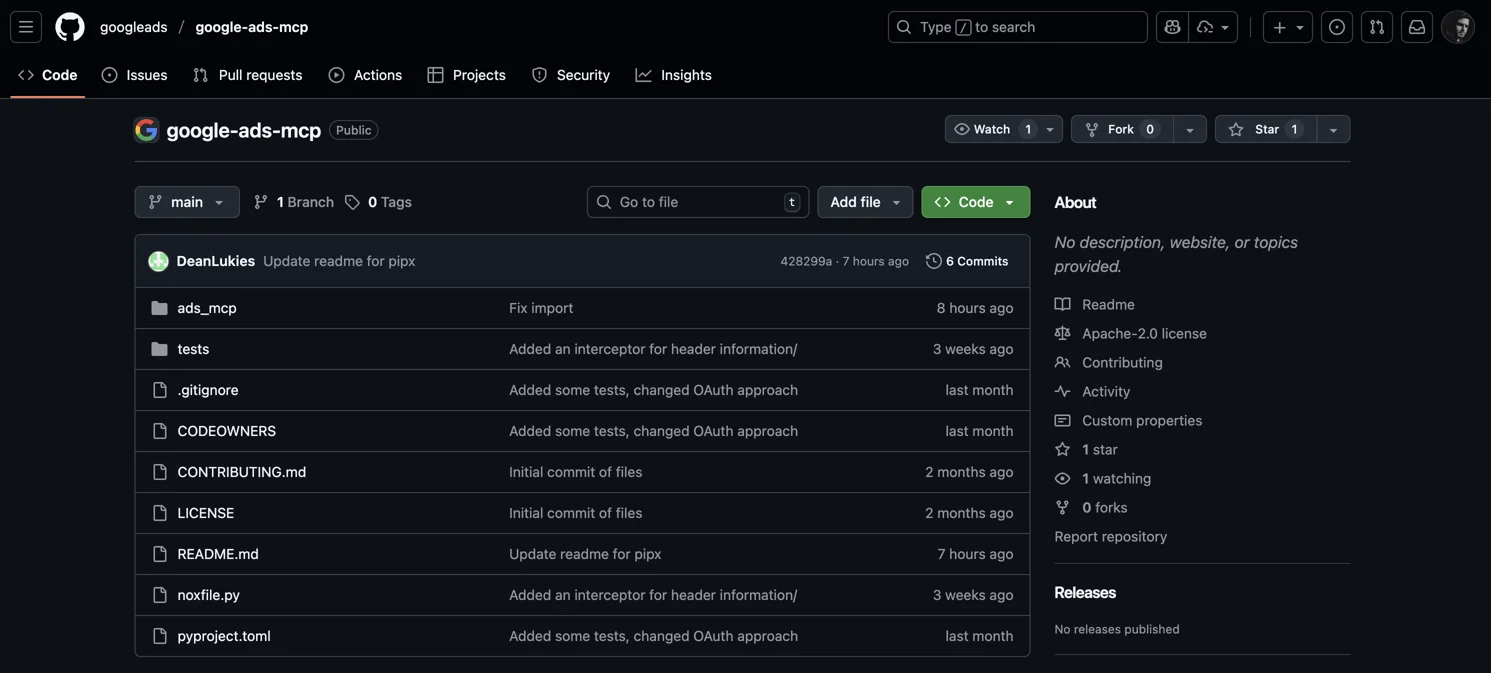Expand the Copilot agents dropdown in the top bar
1491x673 pixels.
tap(1213, 27)
